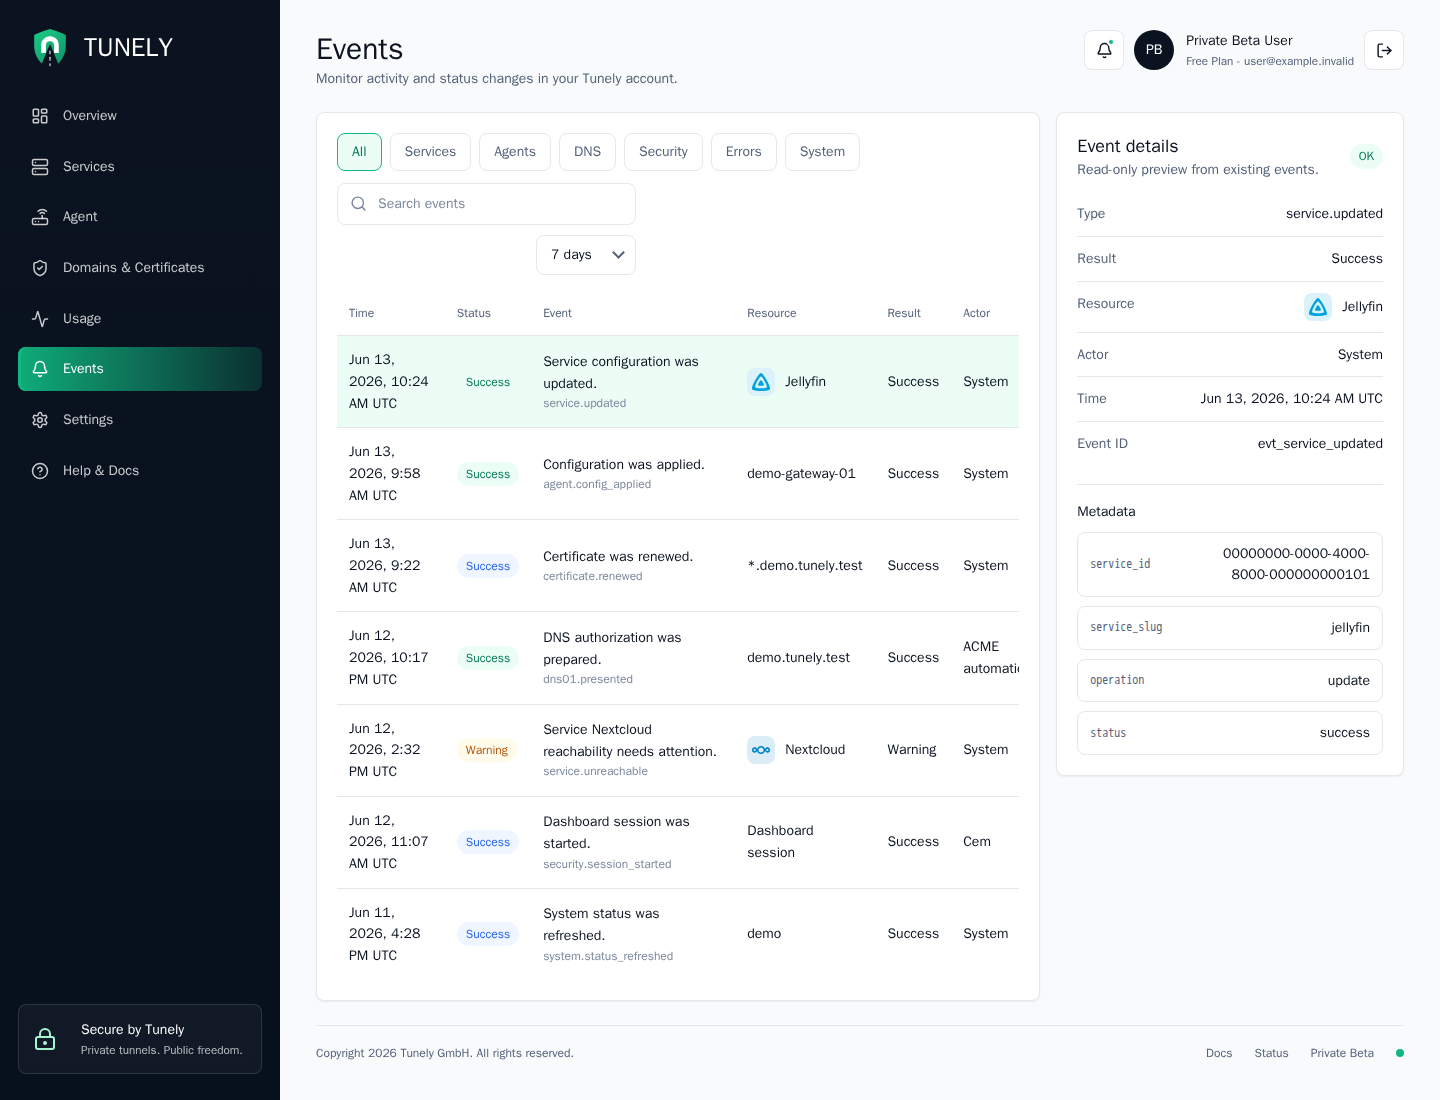Show DNS events tab

click(x=587, y=152)
